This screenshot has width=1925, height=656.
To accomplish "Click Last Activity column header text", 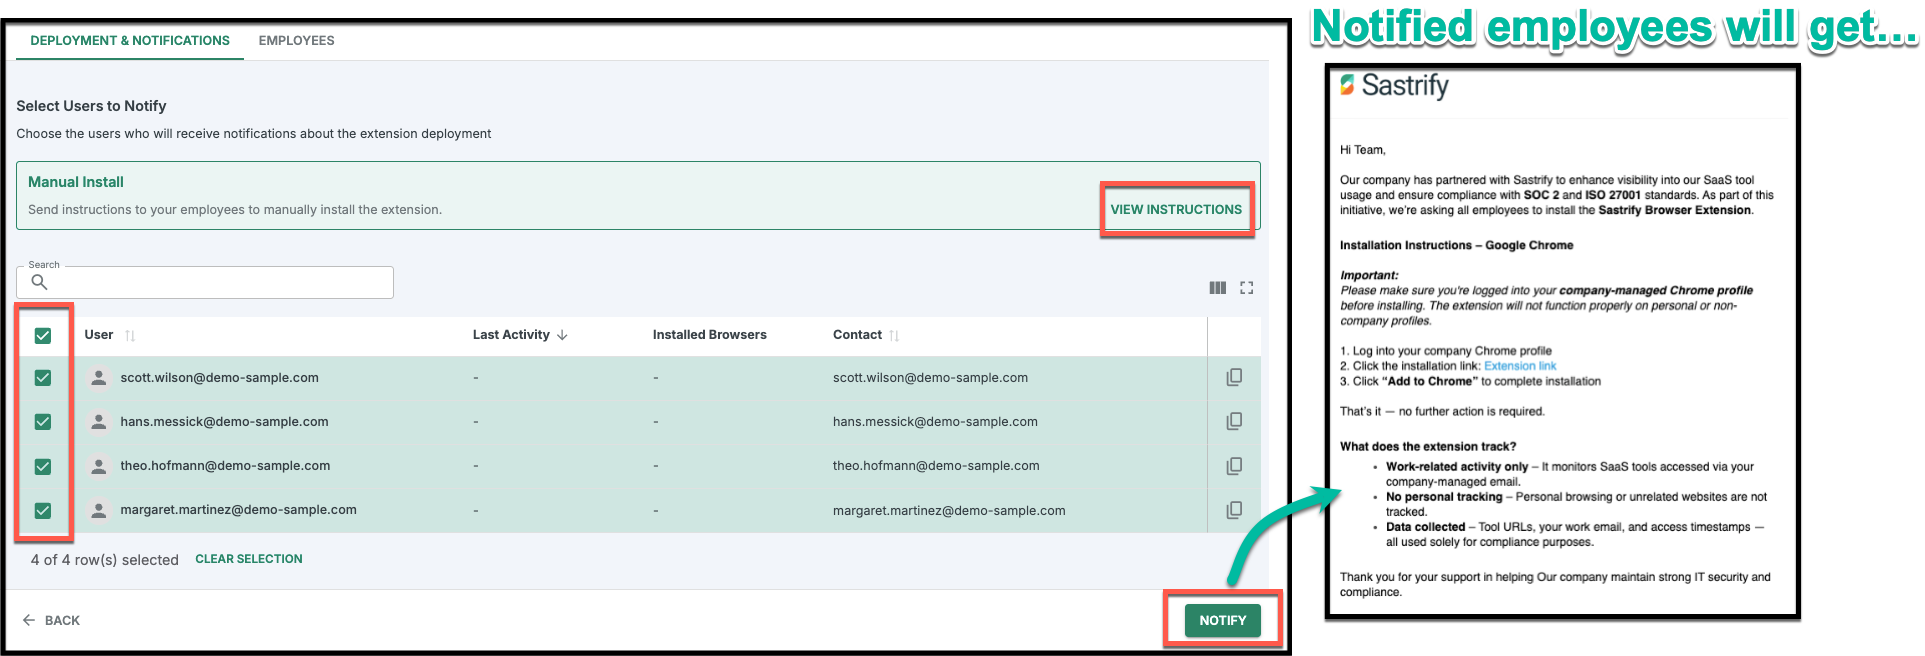I will pos(511,335).
